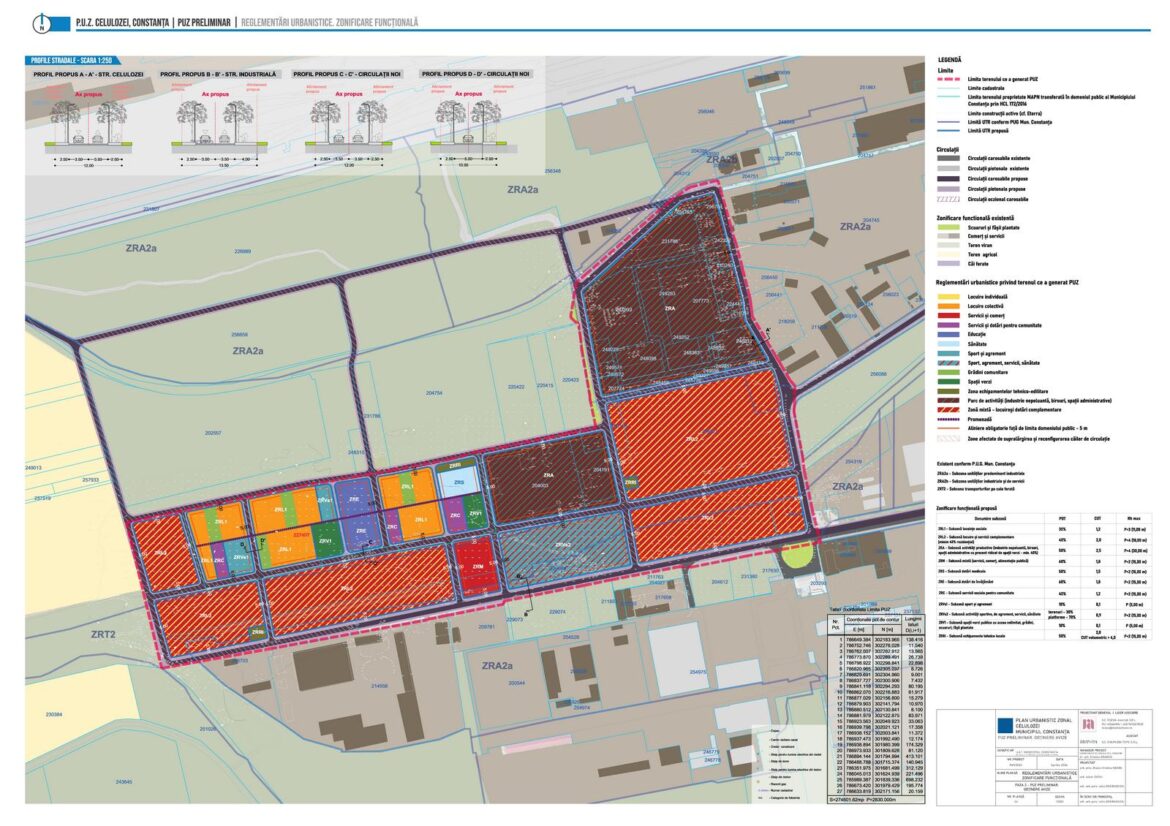
Task: Click the hatched Circulații ocazional carosabile symbol
Action: (x=947, y=199)
